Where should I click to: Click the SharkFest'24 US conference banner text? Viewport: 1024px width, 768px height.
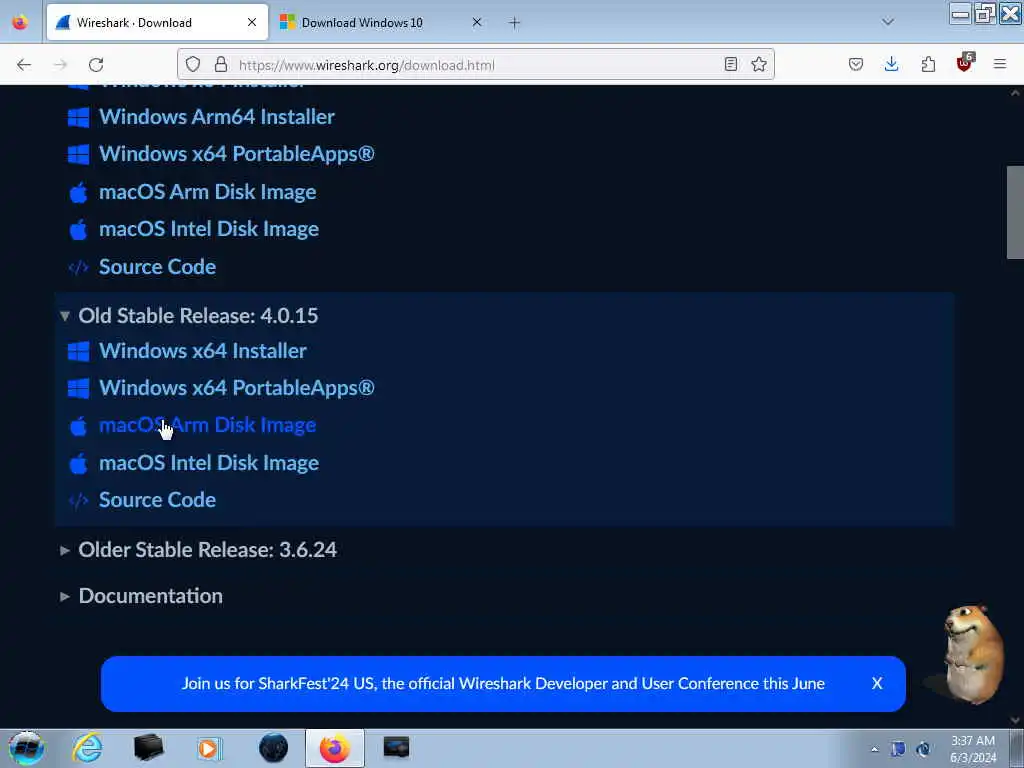pos(503,684)
